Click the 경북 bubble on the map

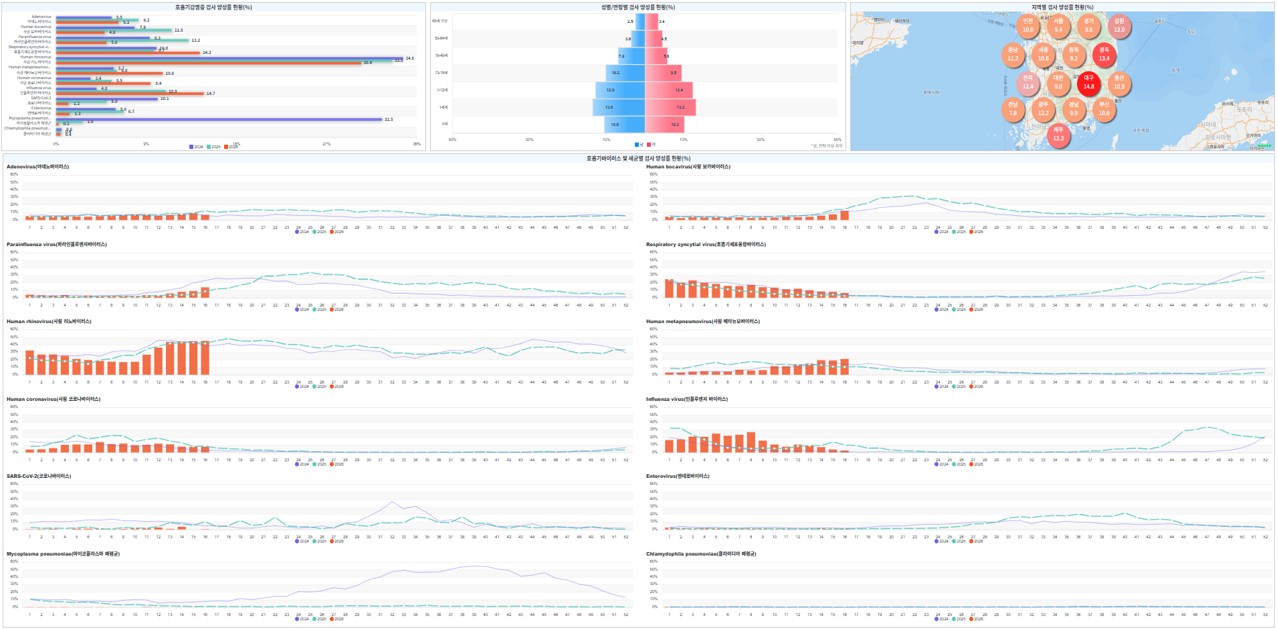[1104, 53]
